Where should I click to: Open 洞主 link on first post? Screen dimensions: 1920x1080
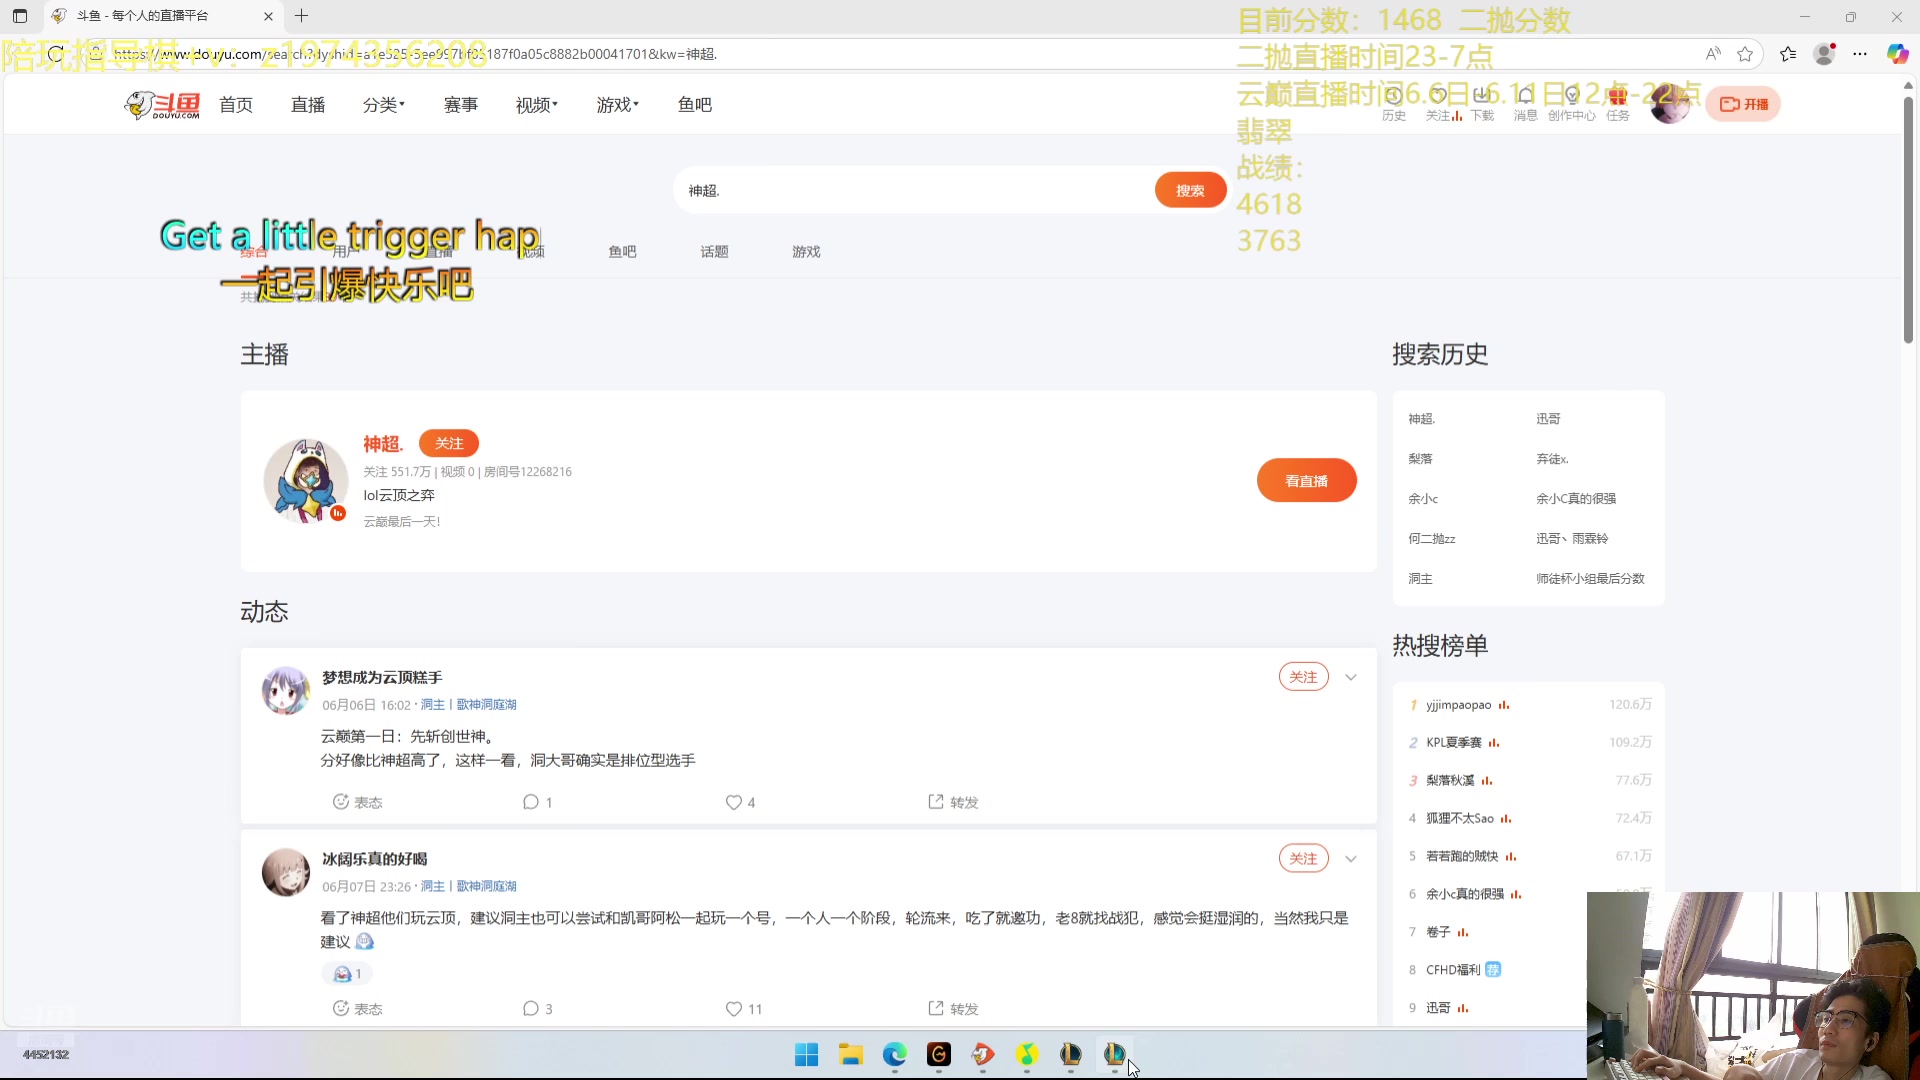click(432, 705)
